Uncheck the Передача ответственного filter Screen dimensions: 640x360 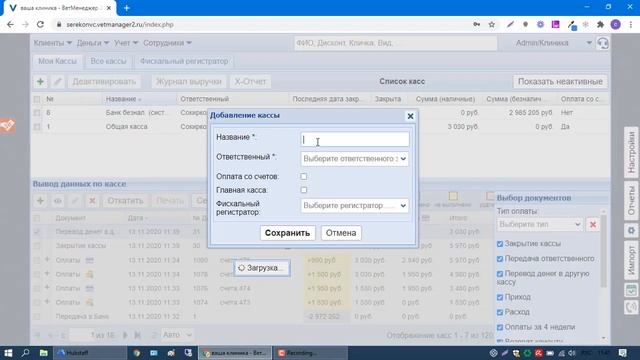pyautogui.click(x=500, y=259)
